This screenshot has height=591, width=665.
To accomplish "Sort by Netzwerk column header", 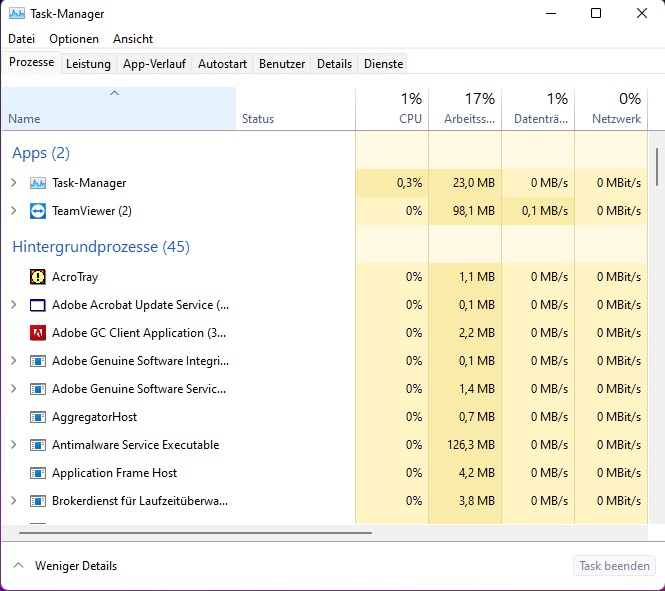I will (x=611, y=109).
